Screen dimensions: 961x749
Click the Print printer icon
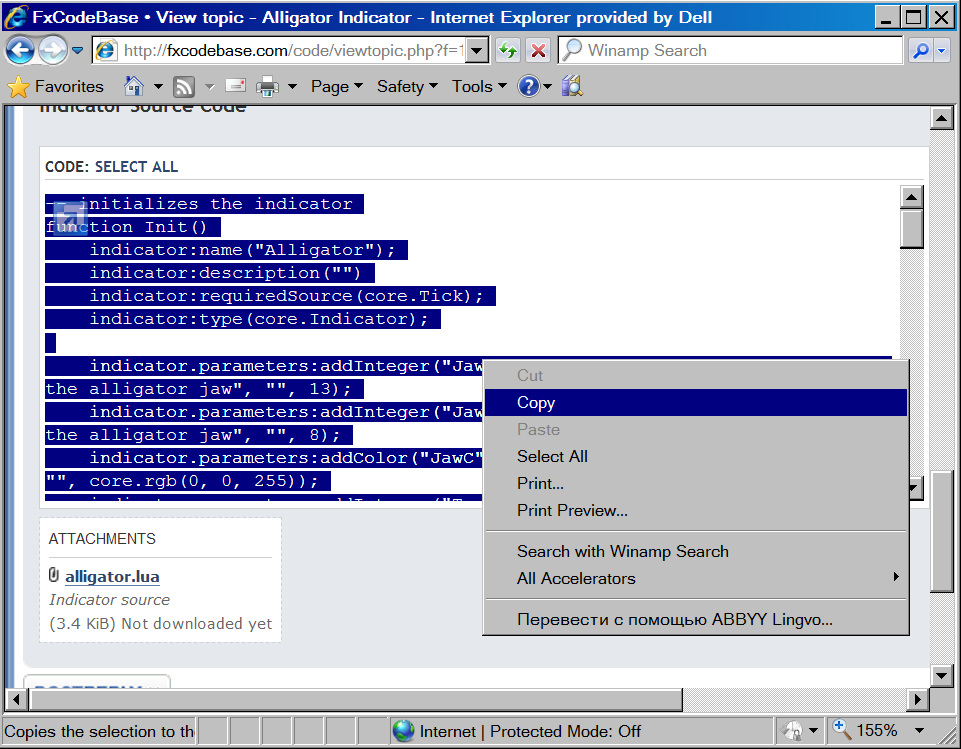click(x=267, y=86)
